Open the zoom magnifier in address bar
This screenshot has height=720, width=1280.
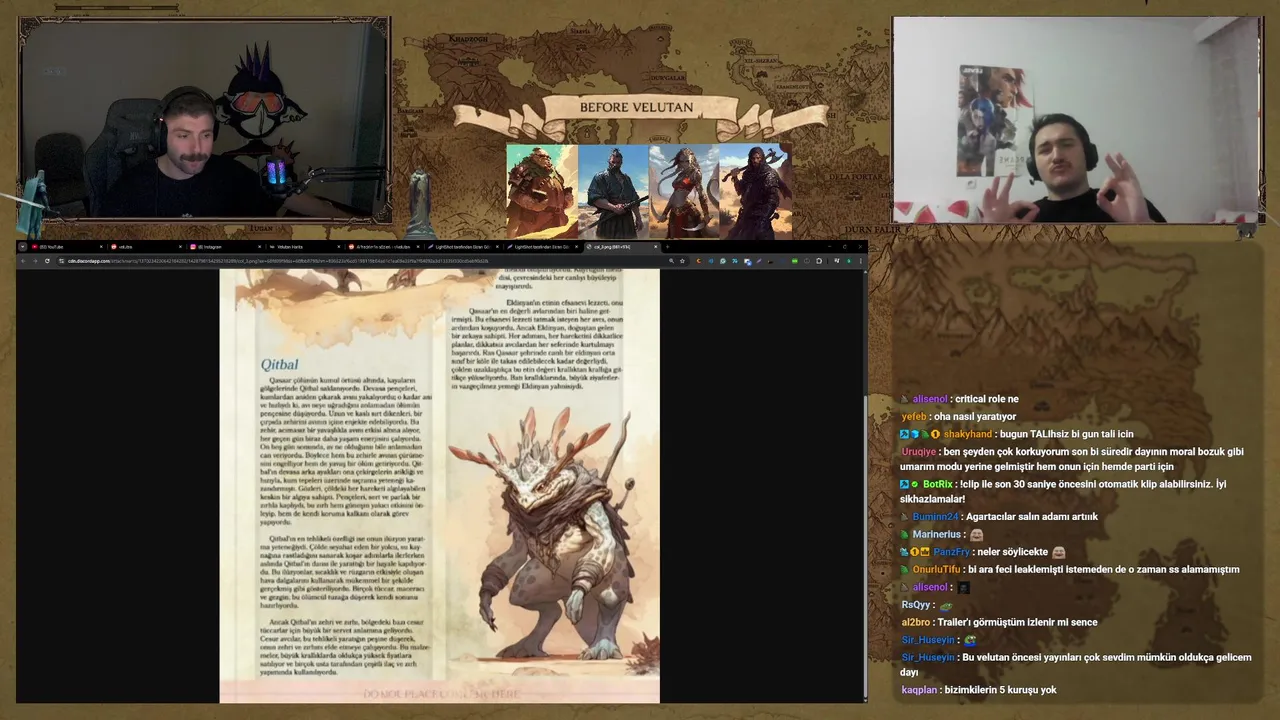pyautogui.click(x=671, y=261)
